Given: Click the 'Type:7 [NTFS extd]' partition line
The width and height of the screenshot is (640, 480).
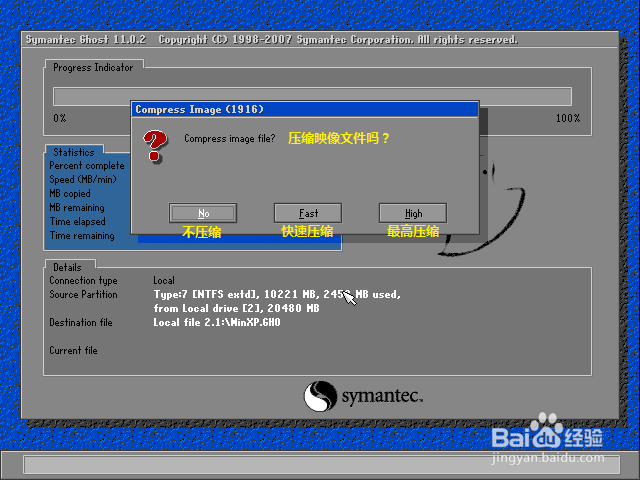Looking at the screenshot, I should tap(277, 295).
